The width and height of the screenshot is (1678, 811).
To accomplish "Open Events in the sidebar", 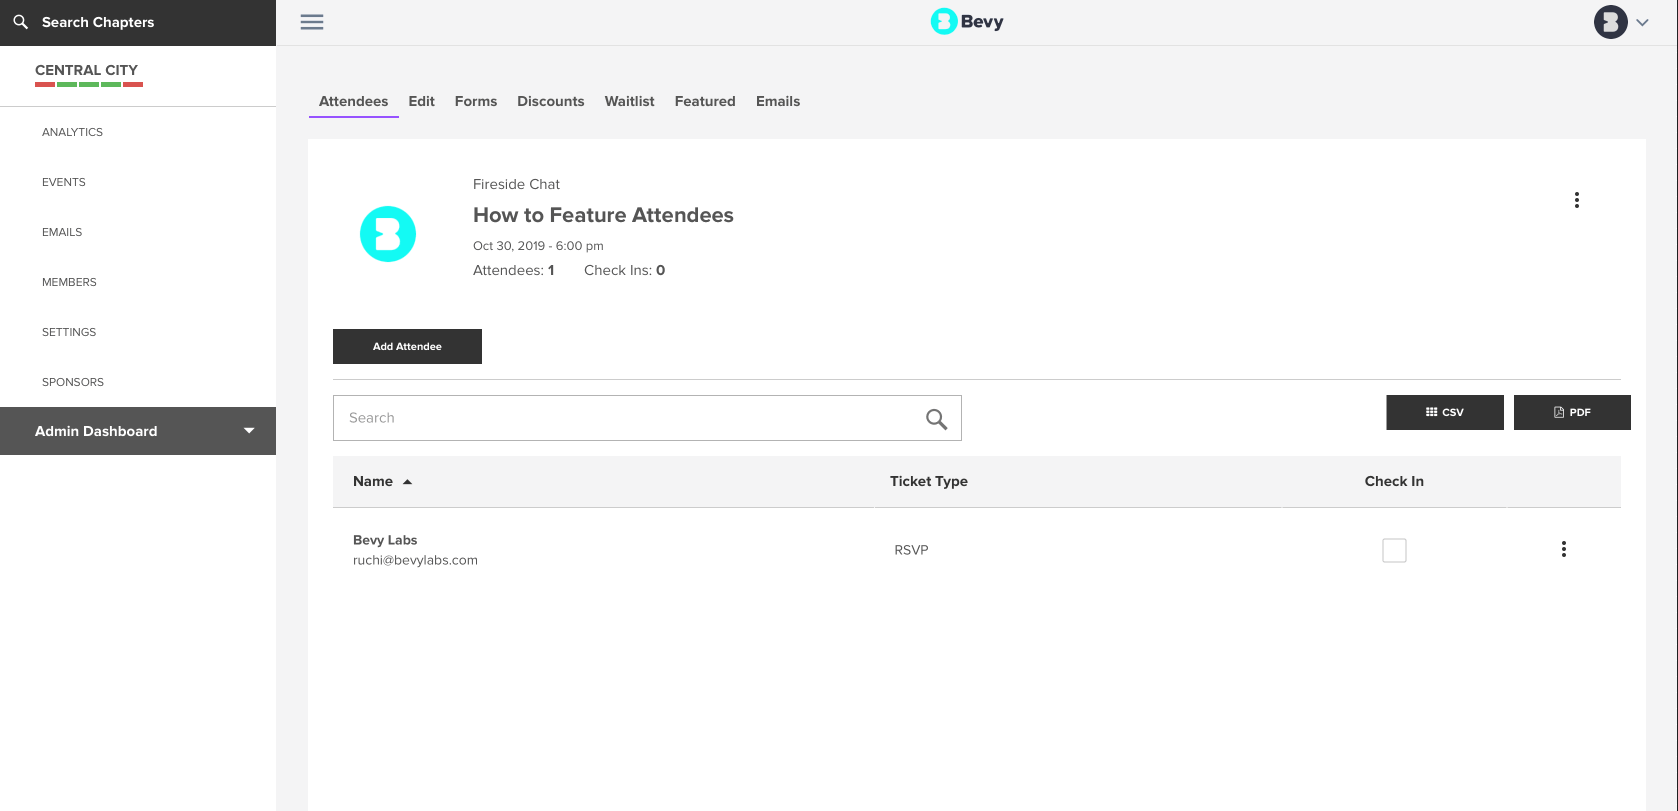I will coord(64,182).
